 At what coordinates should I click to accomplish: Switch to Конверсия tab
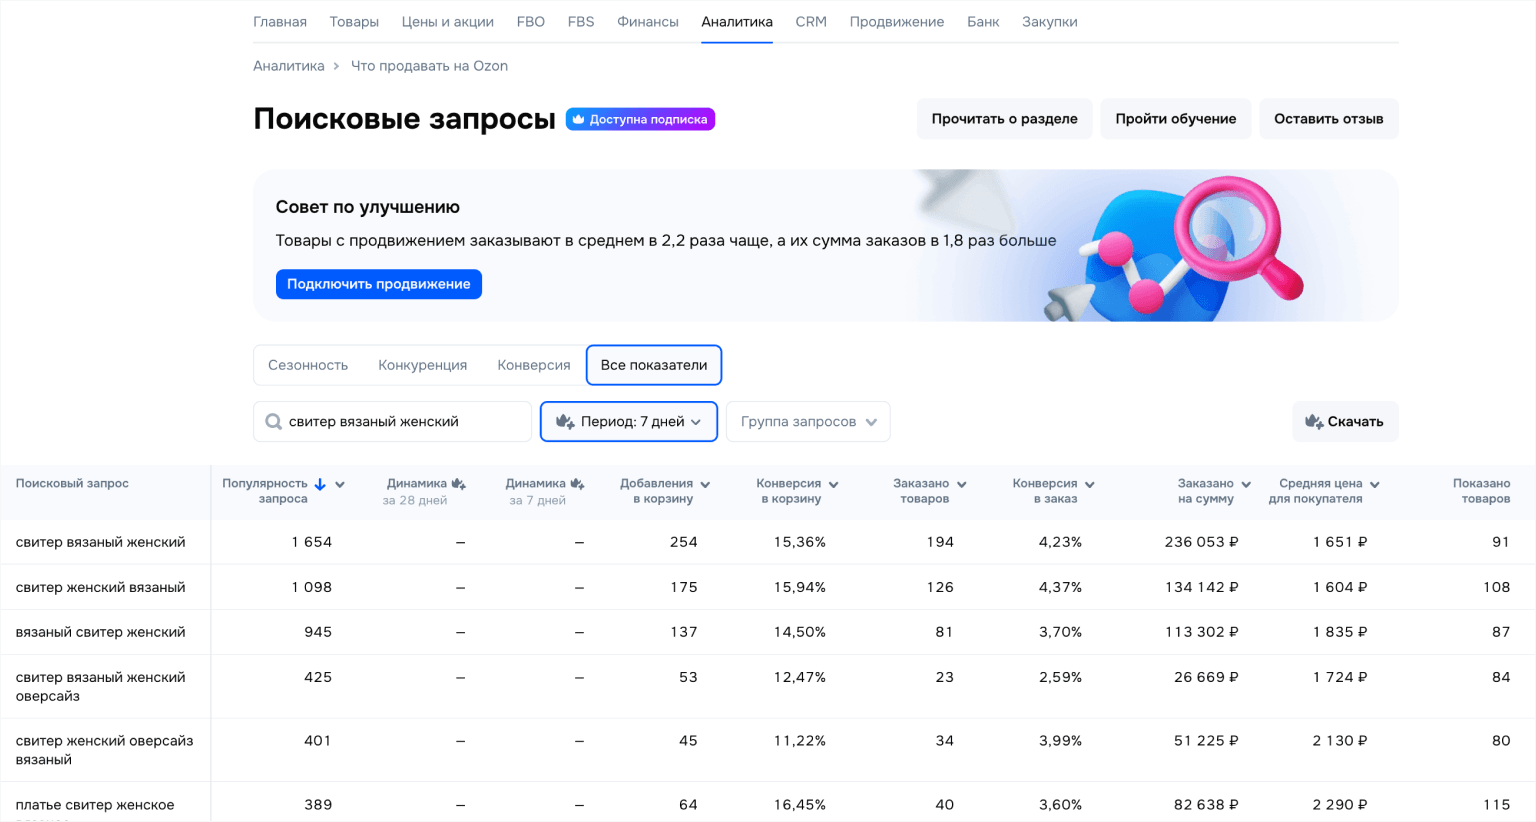[x=534, y=365]
